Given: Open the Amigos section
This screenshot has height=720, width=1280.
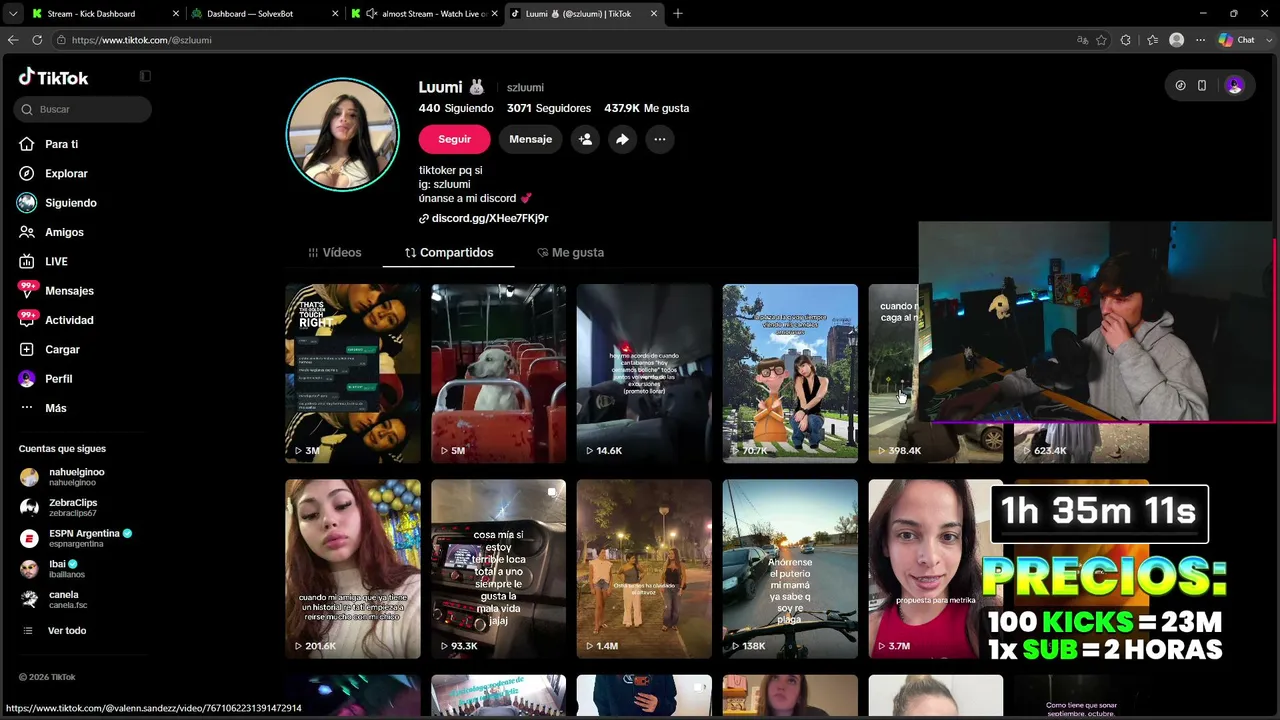Looking at the screenshot, I should pyautogui.click(x=64, y=232).
